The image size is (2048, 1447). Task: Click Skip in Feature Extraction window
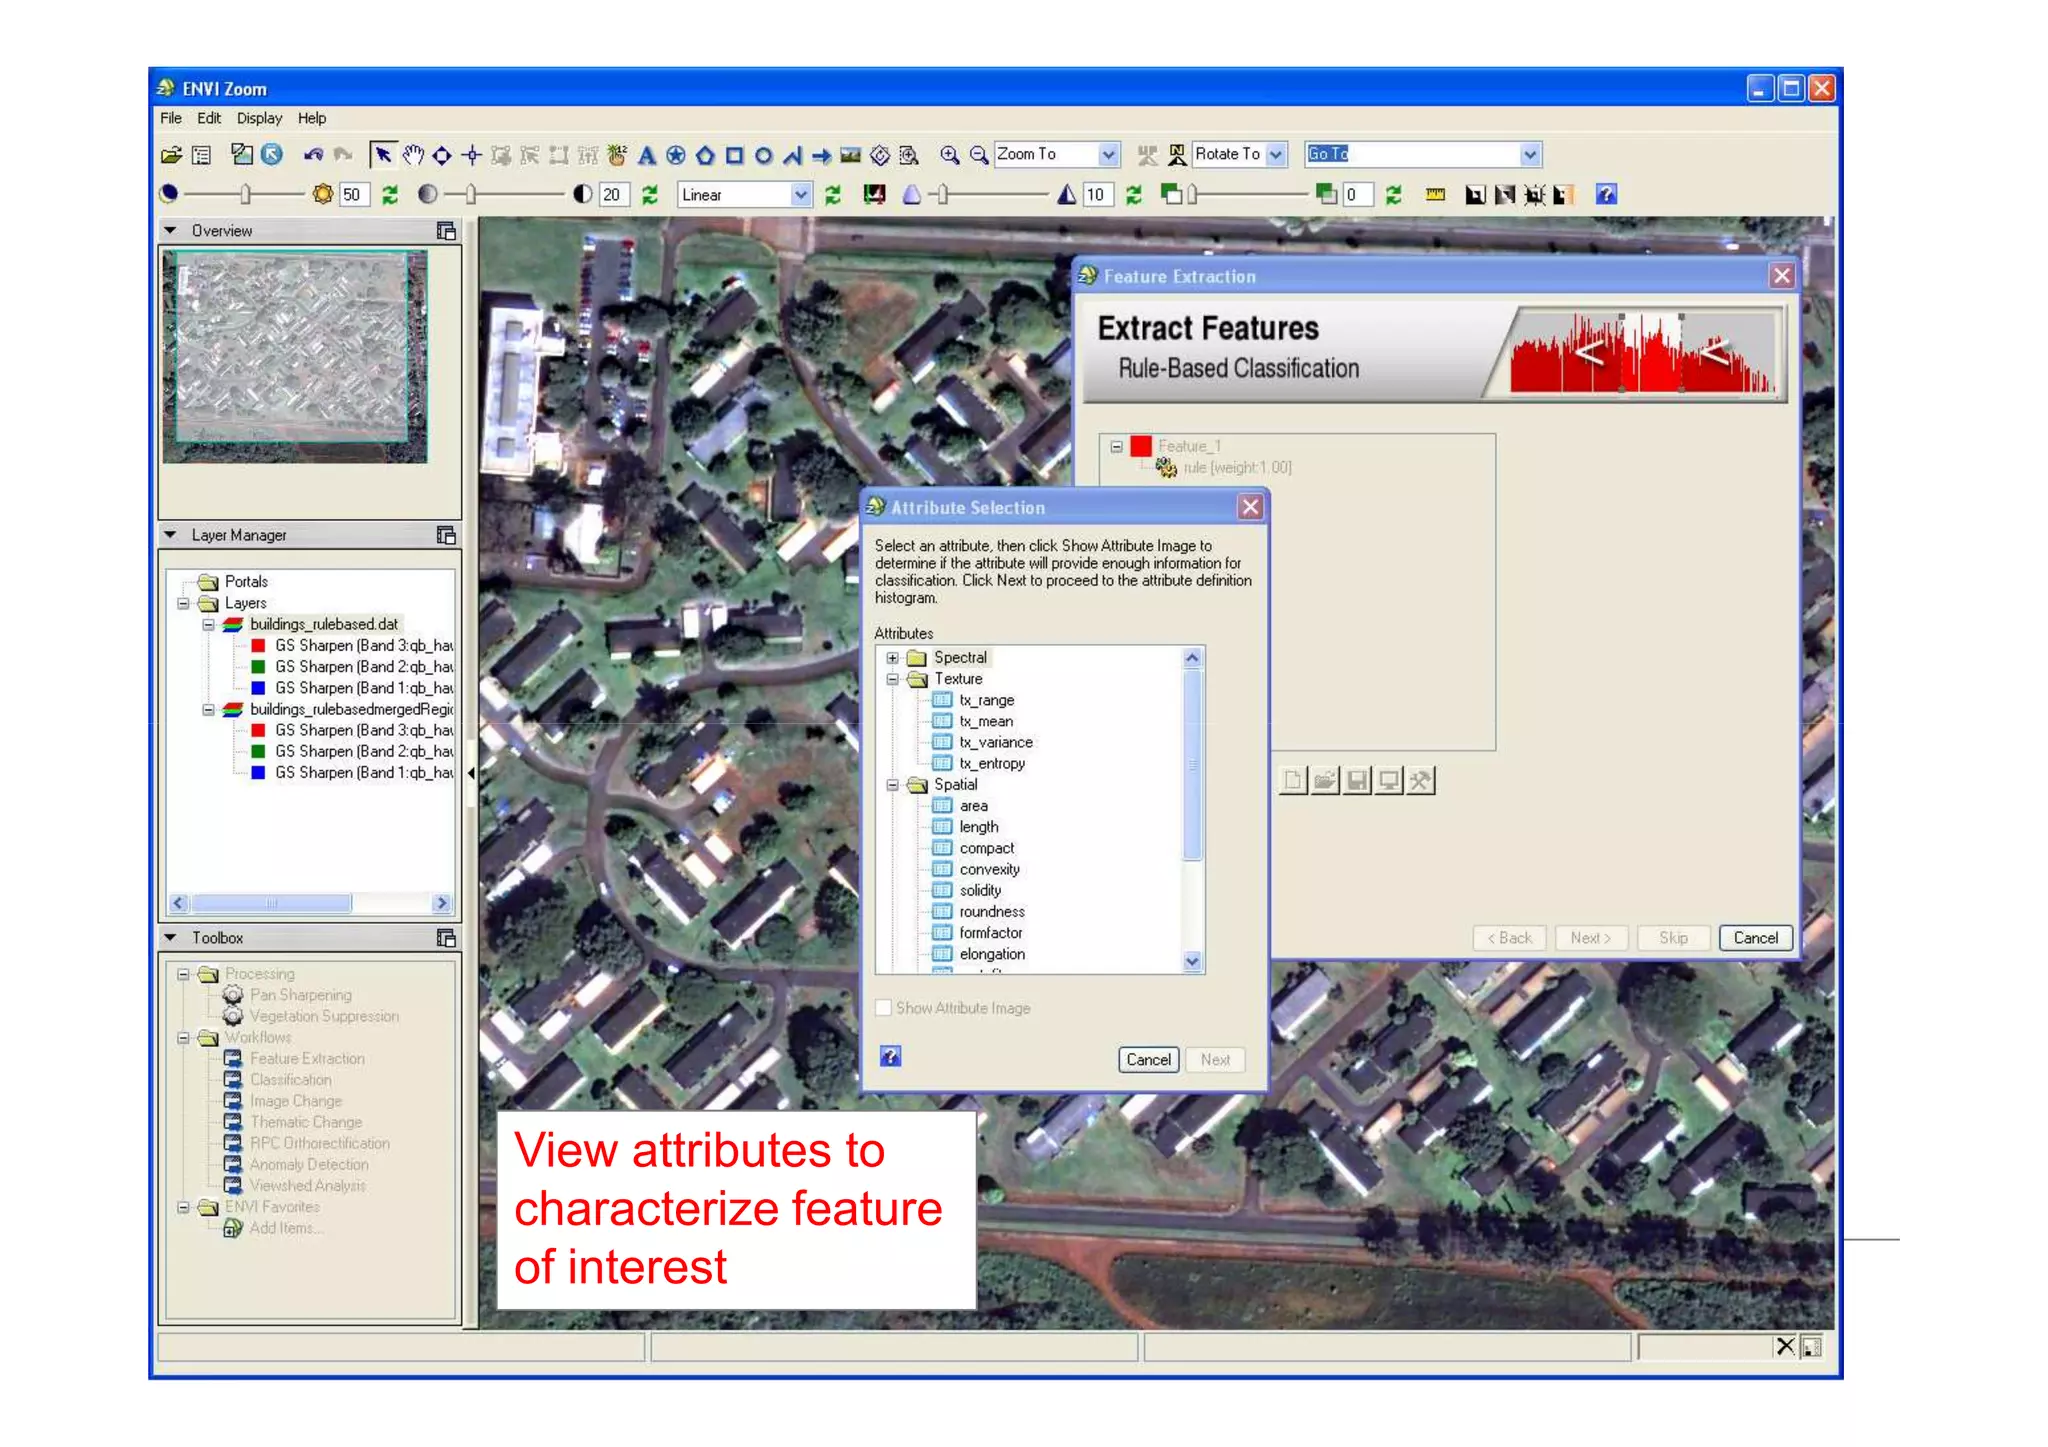click(1673, 938)
